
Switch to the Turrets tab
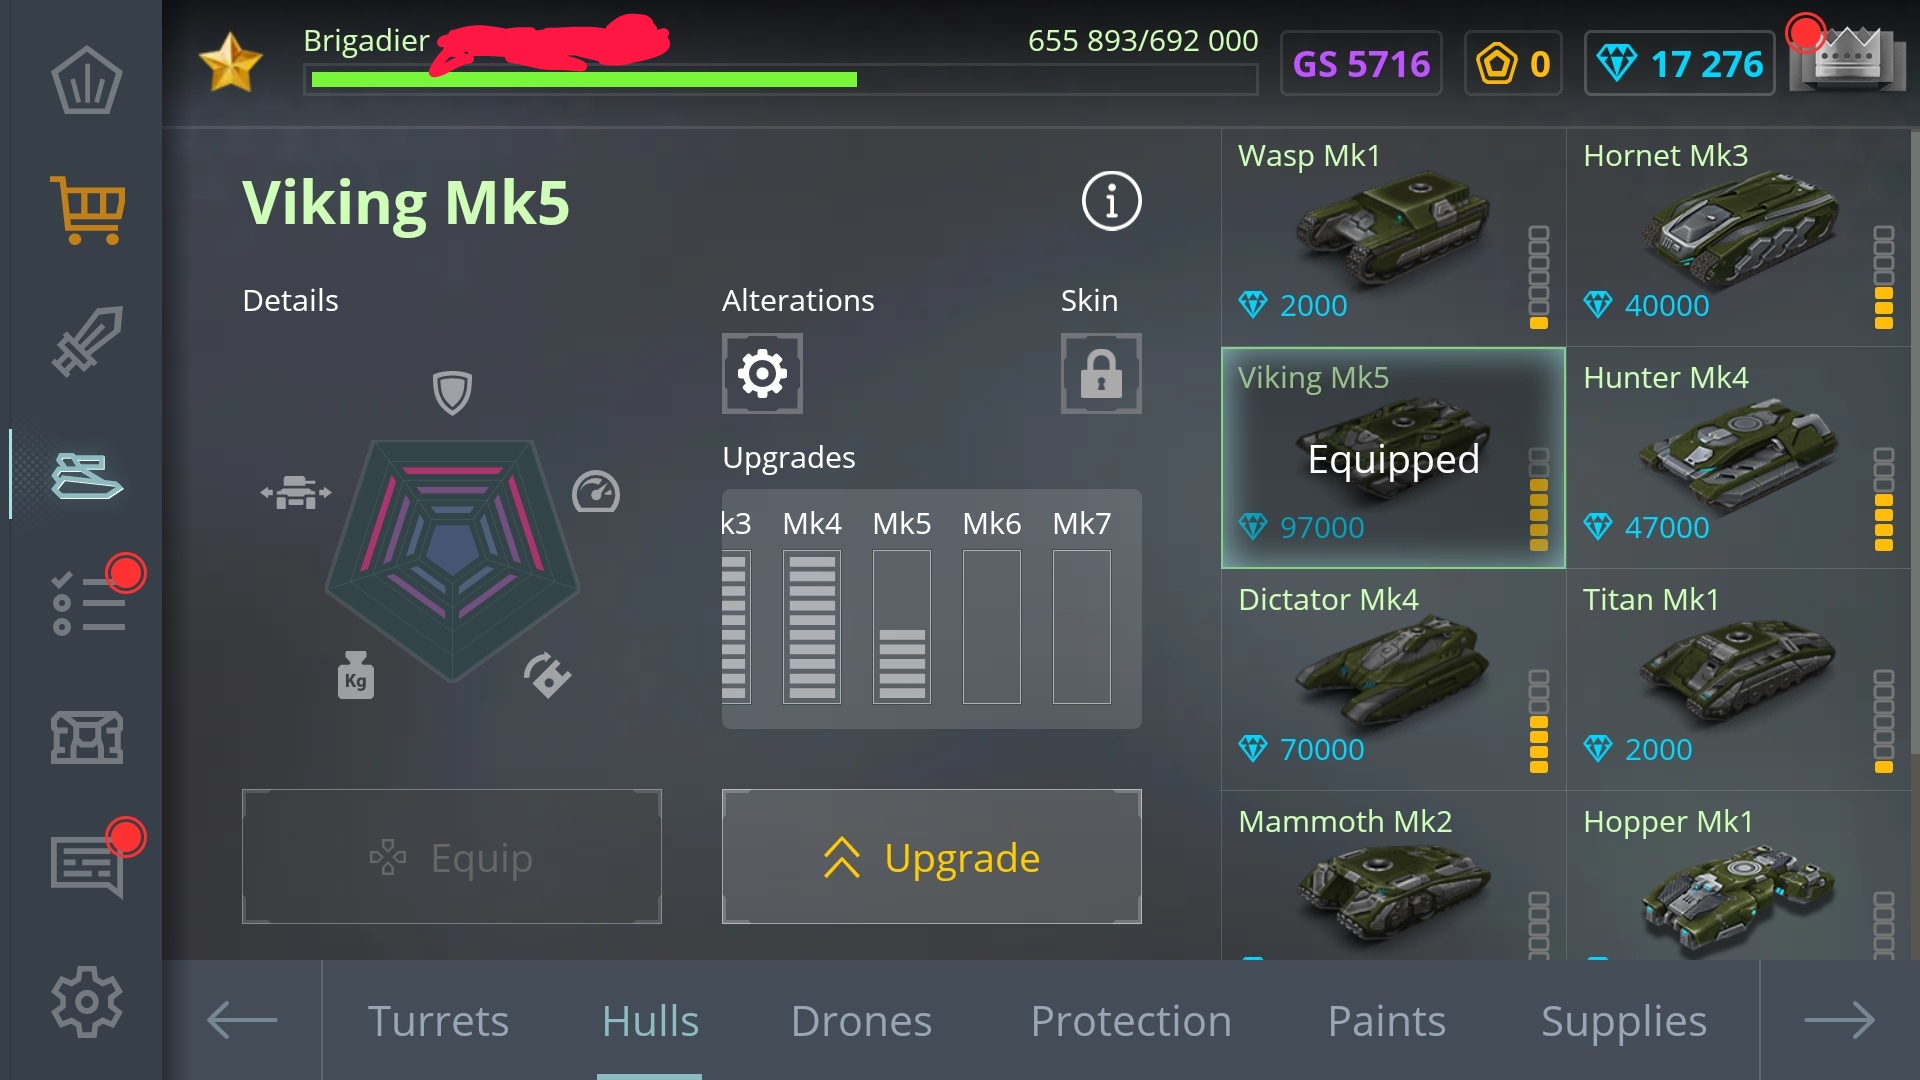pos(439,1021)
